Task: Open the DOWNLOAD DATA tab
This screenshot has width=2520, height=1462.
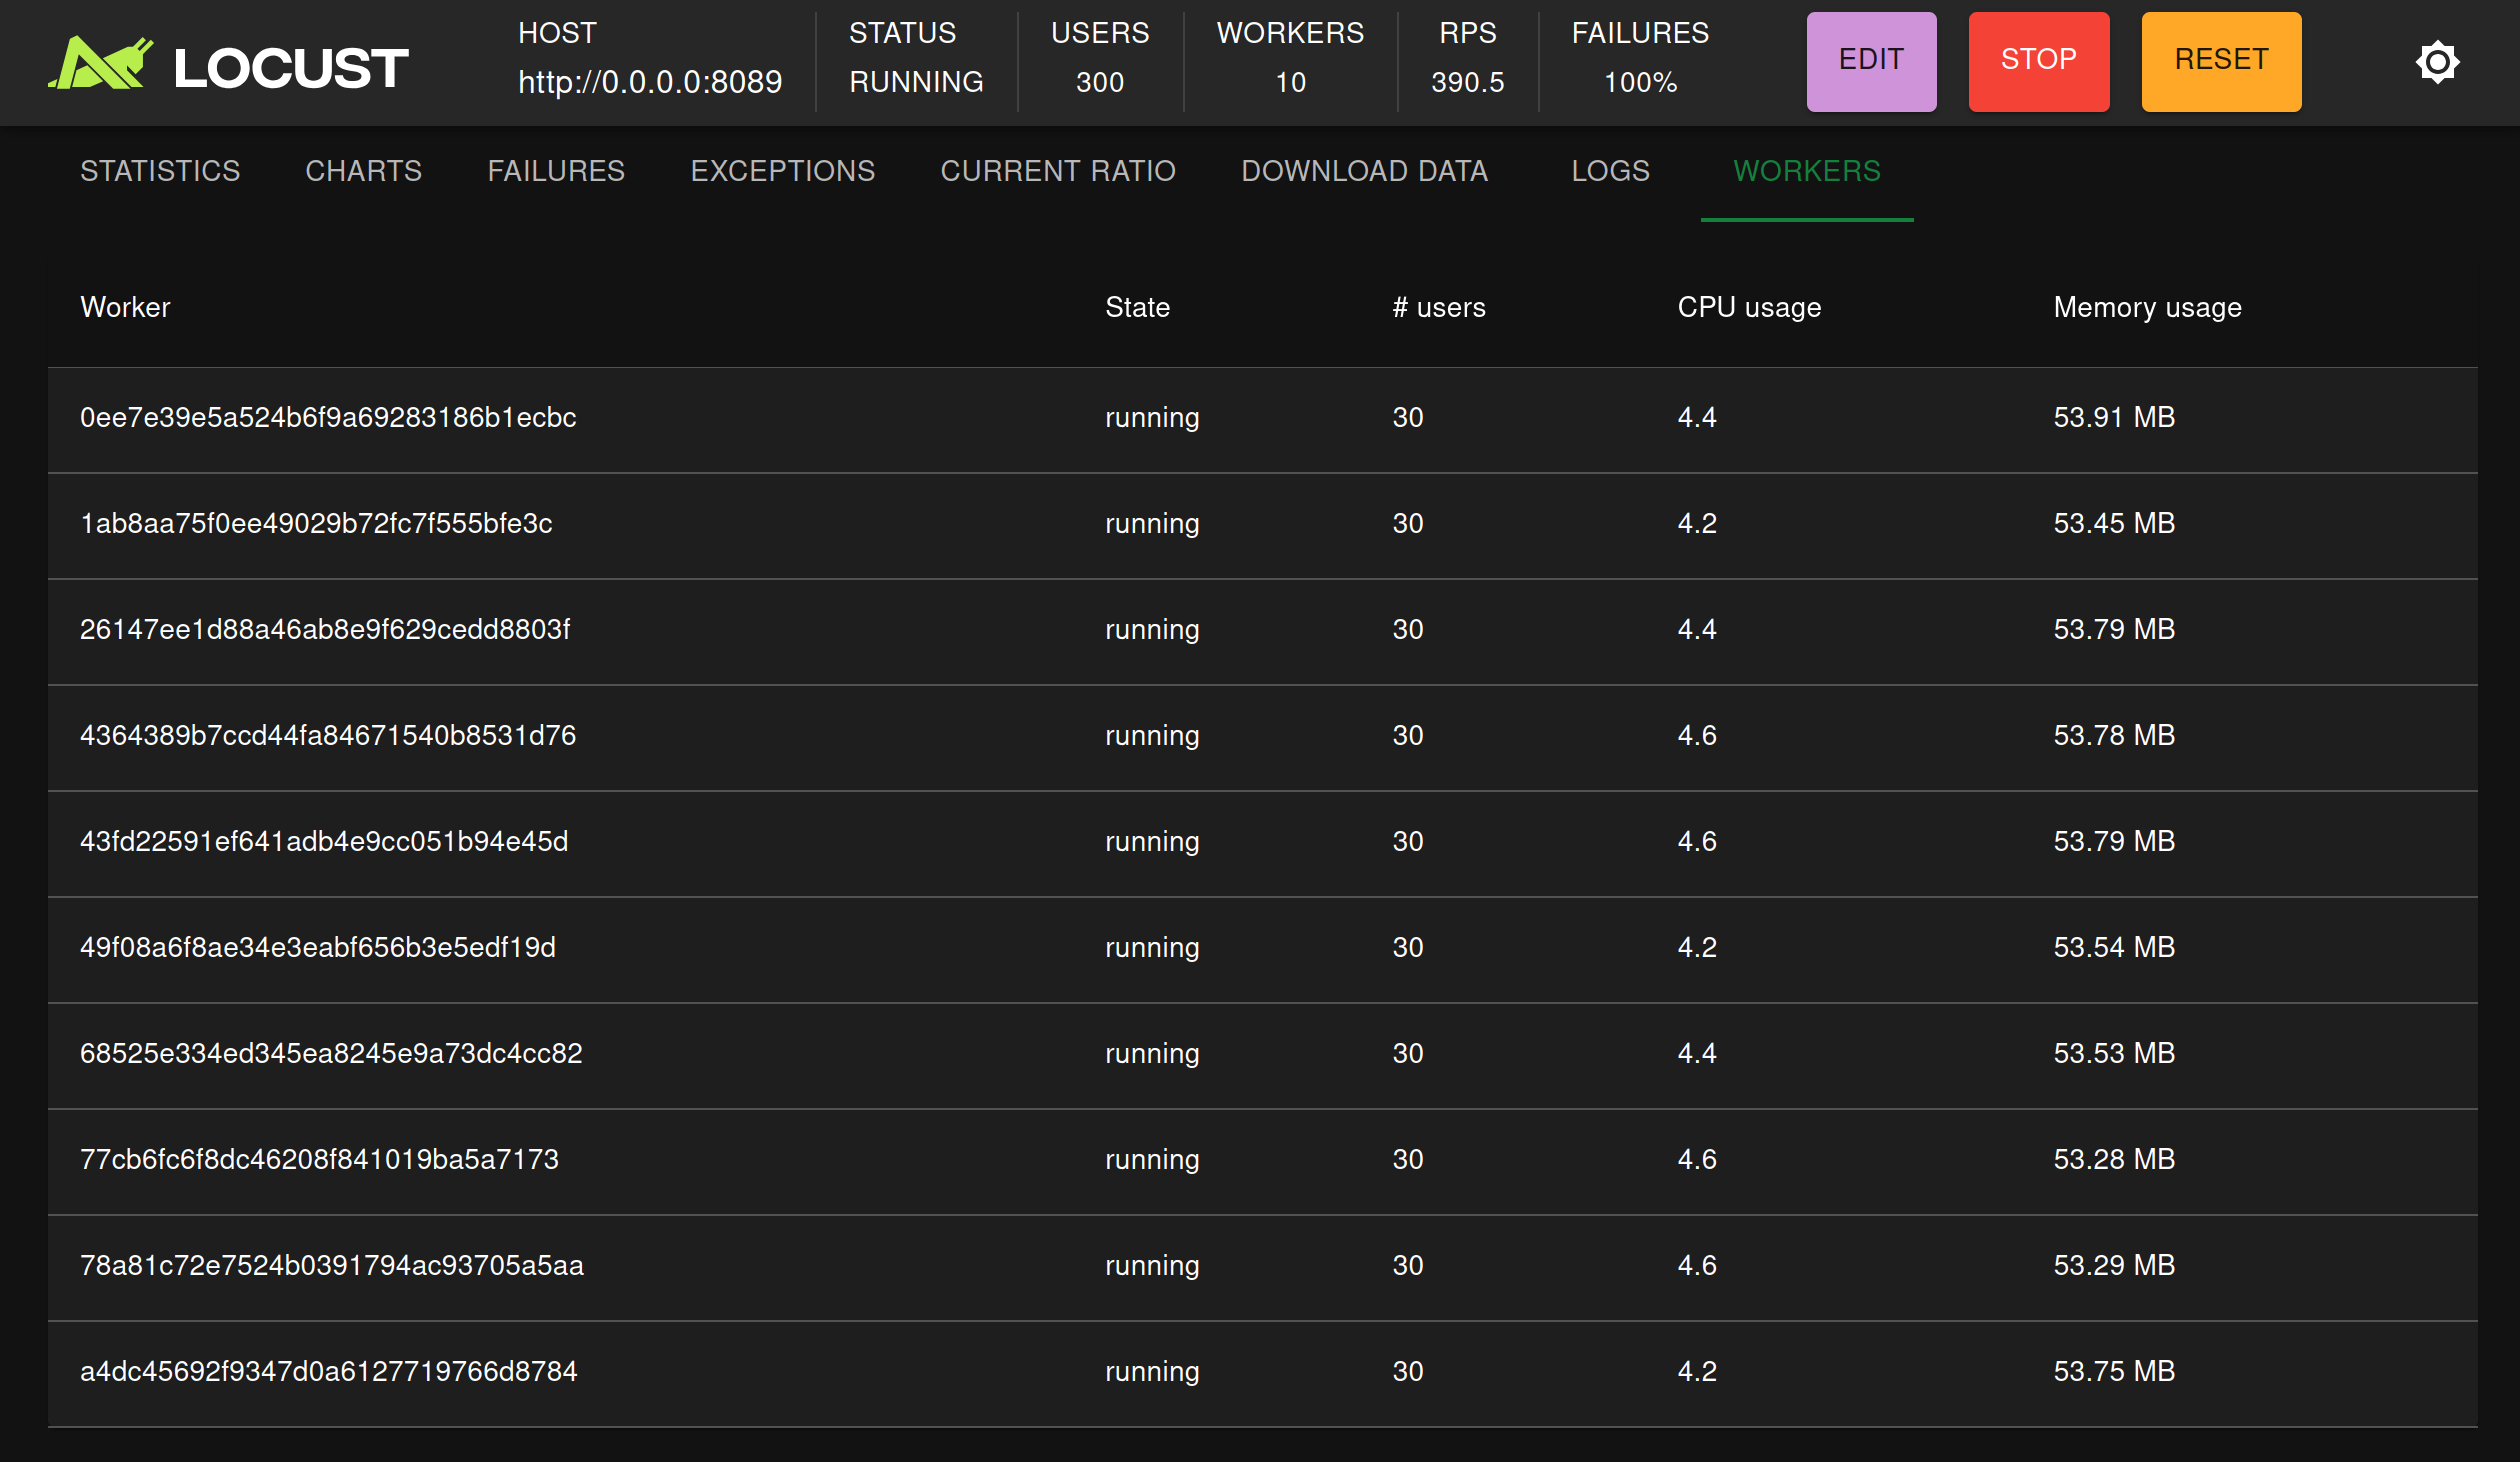Action: point(1364,171)
